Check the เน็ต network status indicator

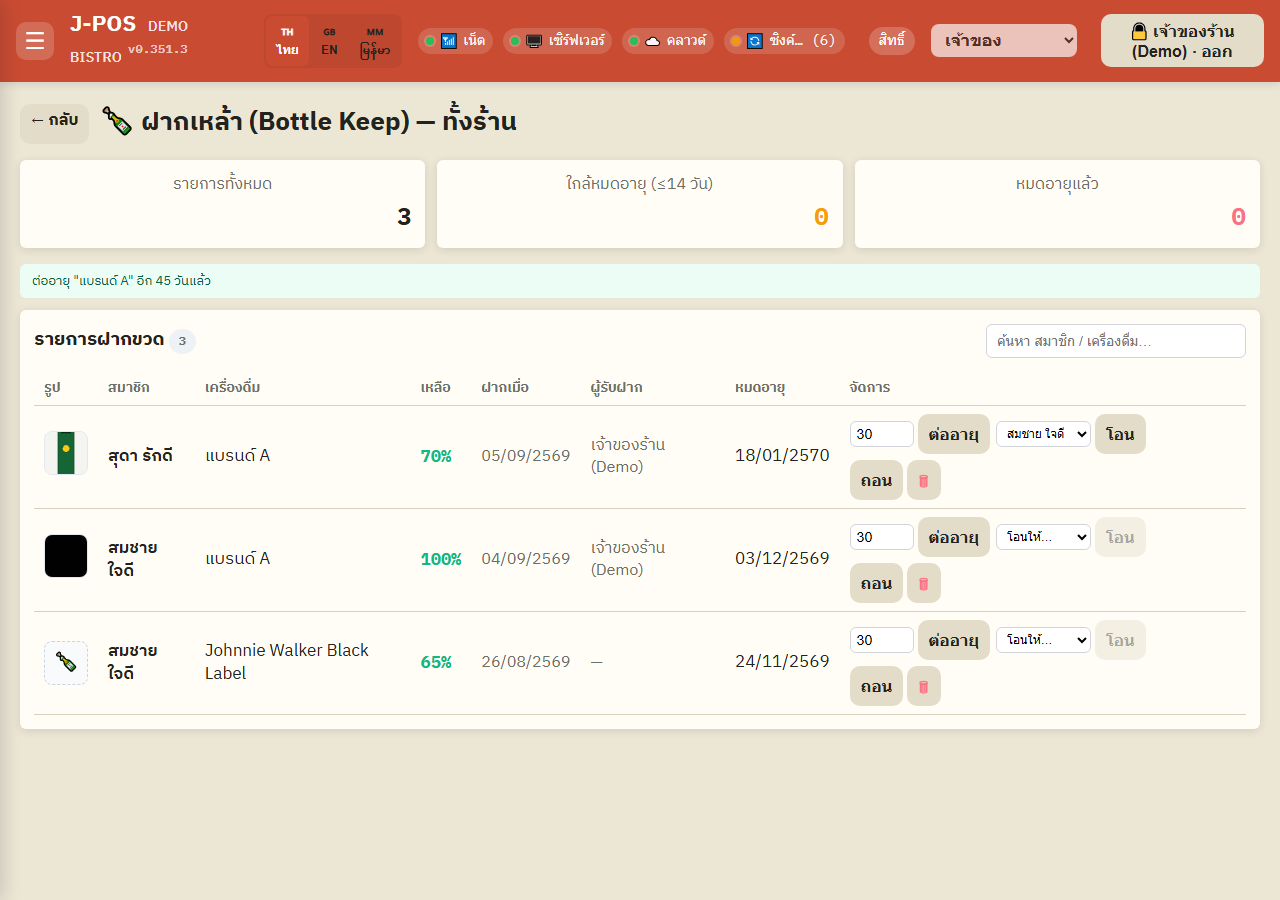[x=455, y=41]
